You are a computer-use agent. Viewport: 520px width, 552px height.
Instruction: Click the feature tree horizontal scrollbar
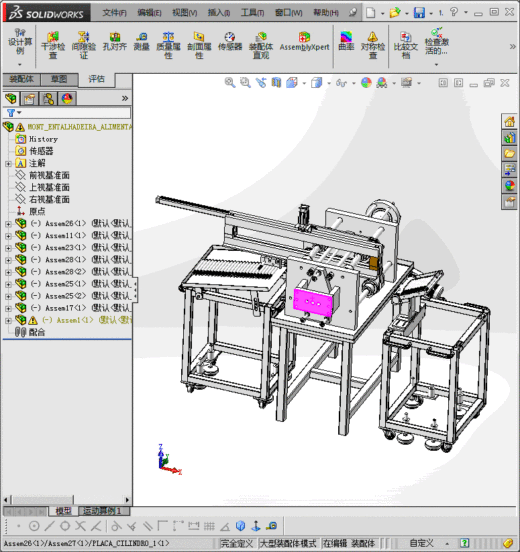point(43,500)
